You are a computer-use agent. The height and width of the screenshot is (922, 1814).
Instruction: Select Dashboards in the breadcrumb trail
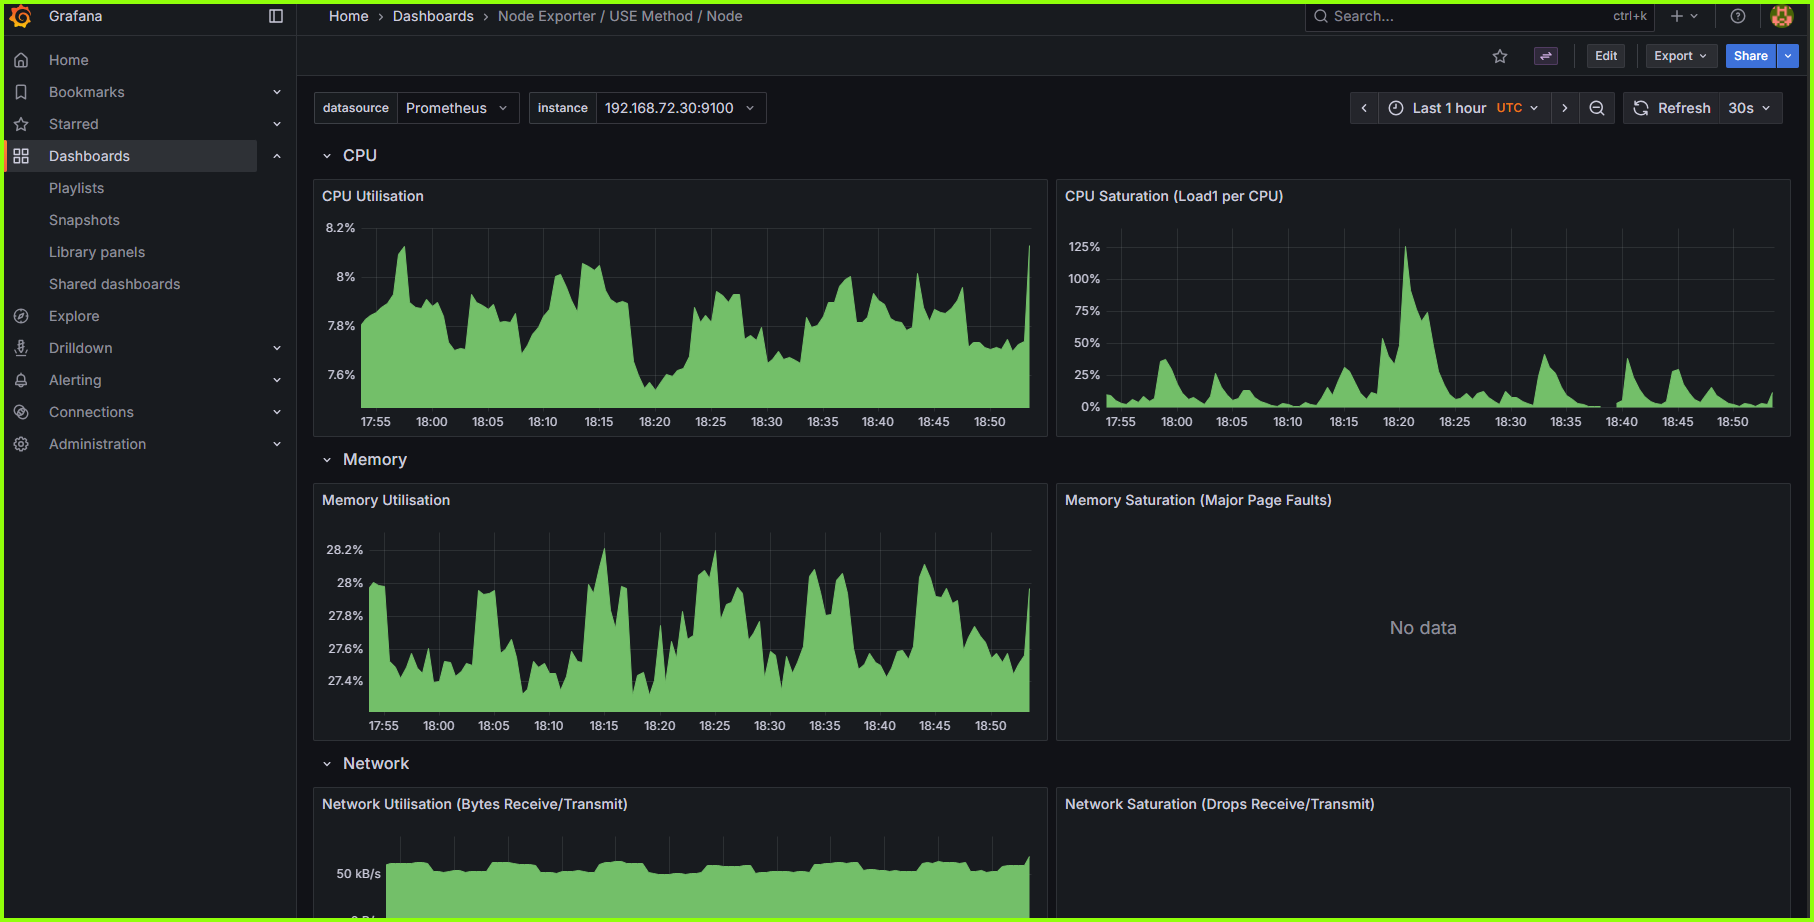coord(433,16)
